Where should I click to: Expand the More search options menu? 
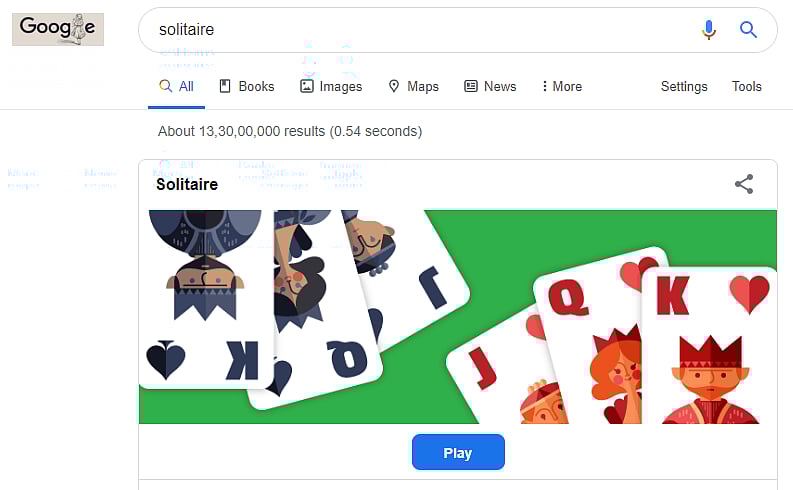click(x=562, y=86)
